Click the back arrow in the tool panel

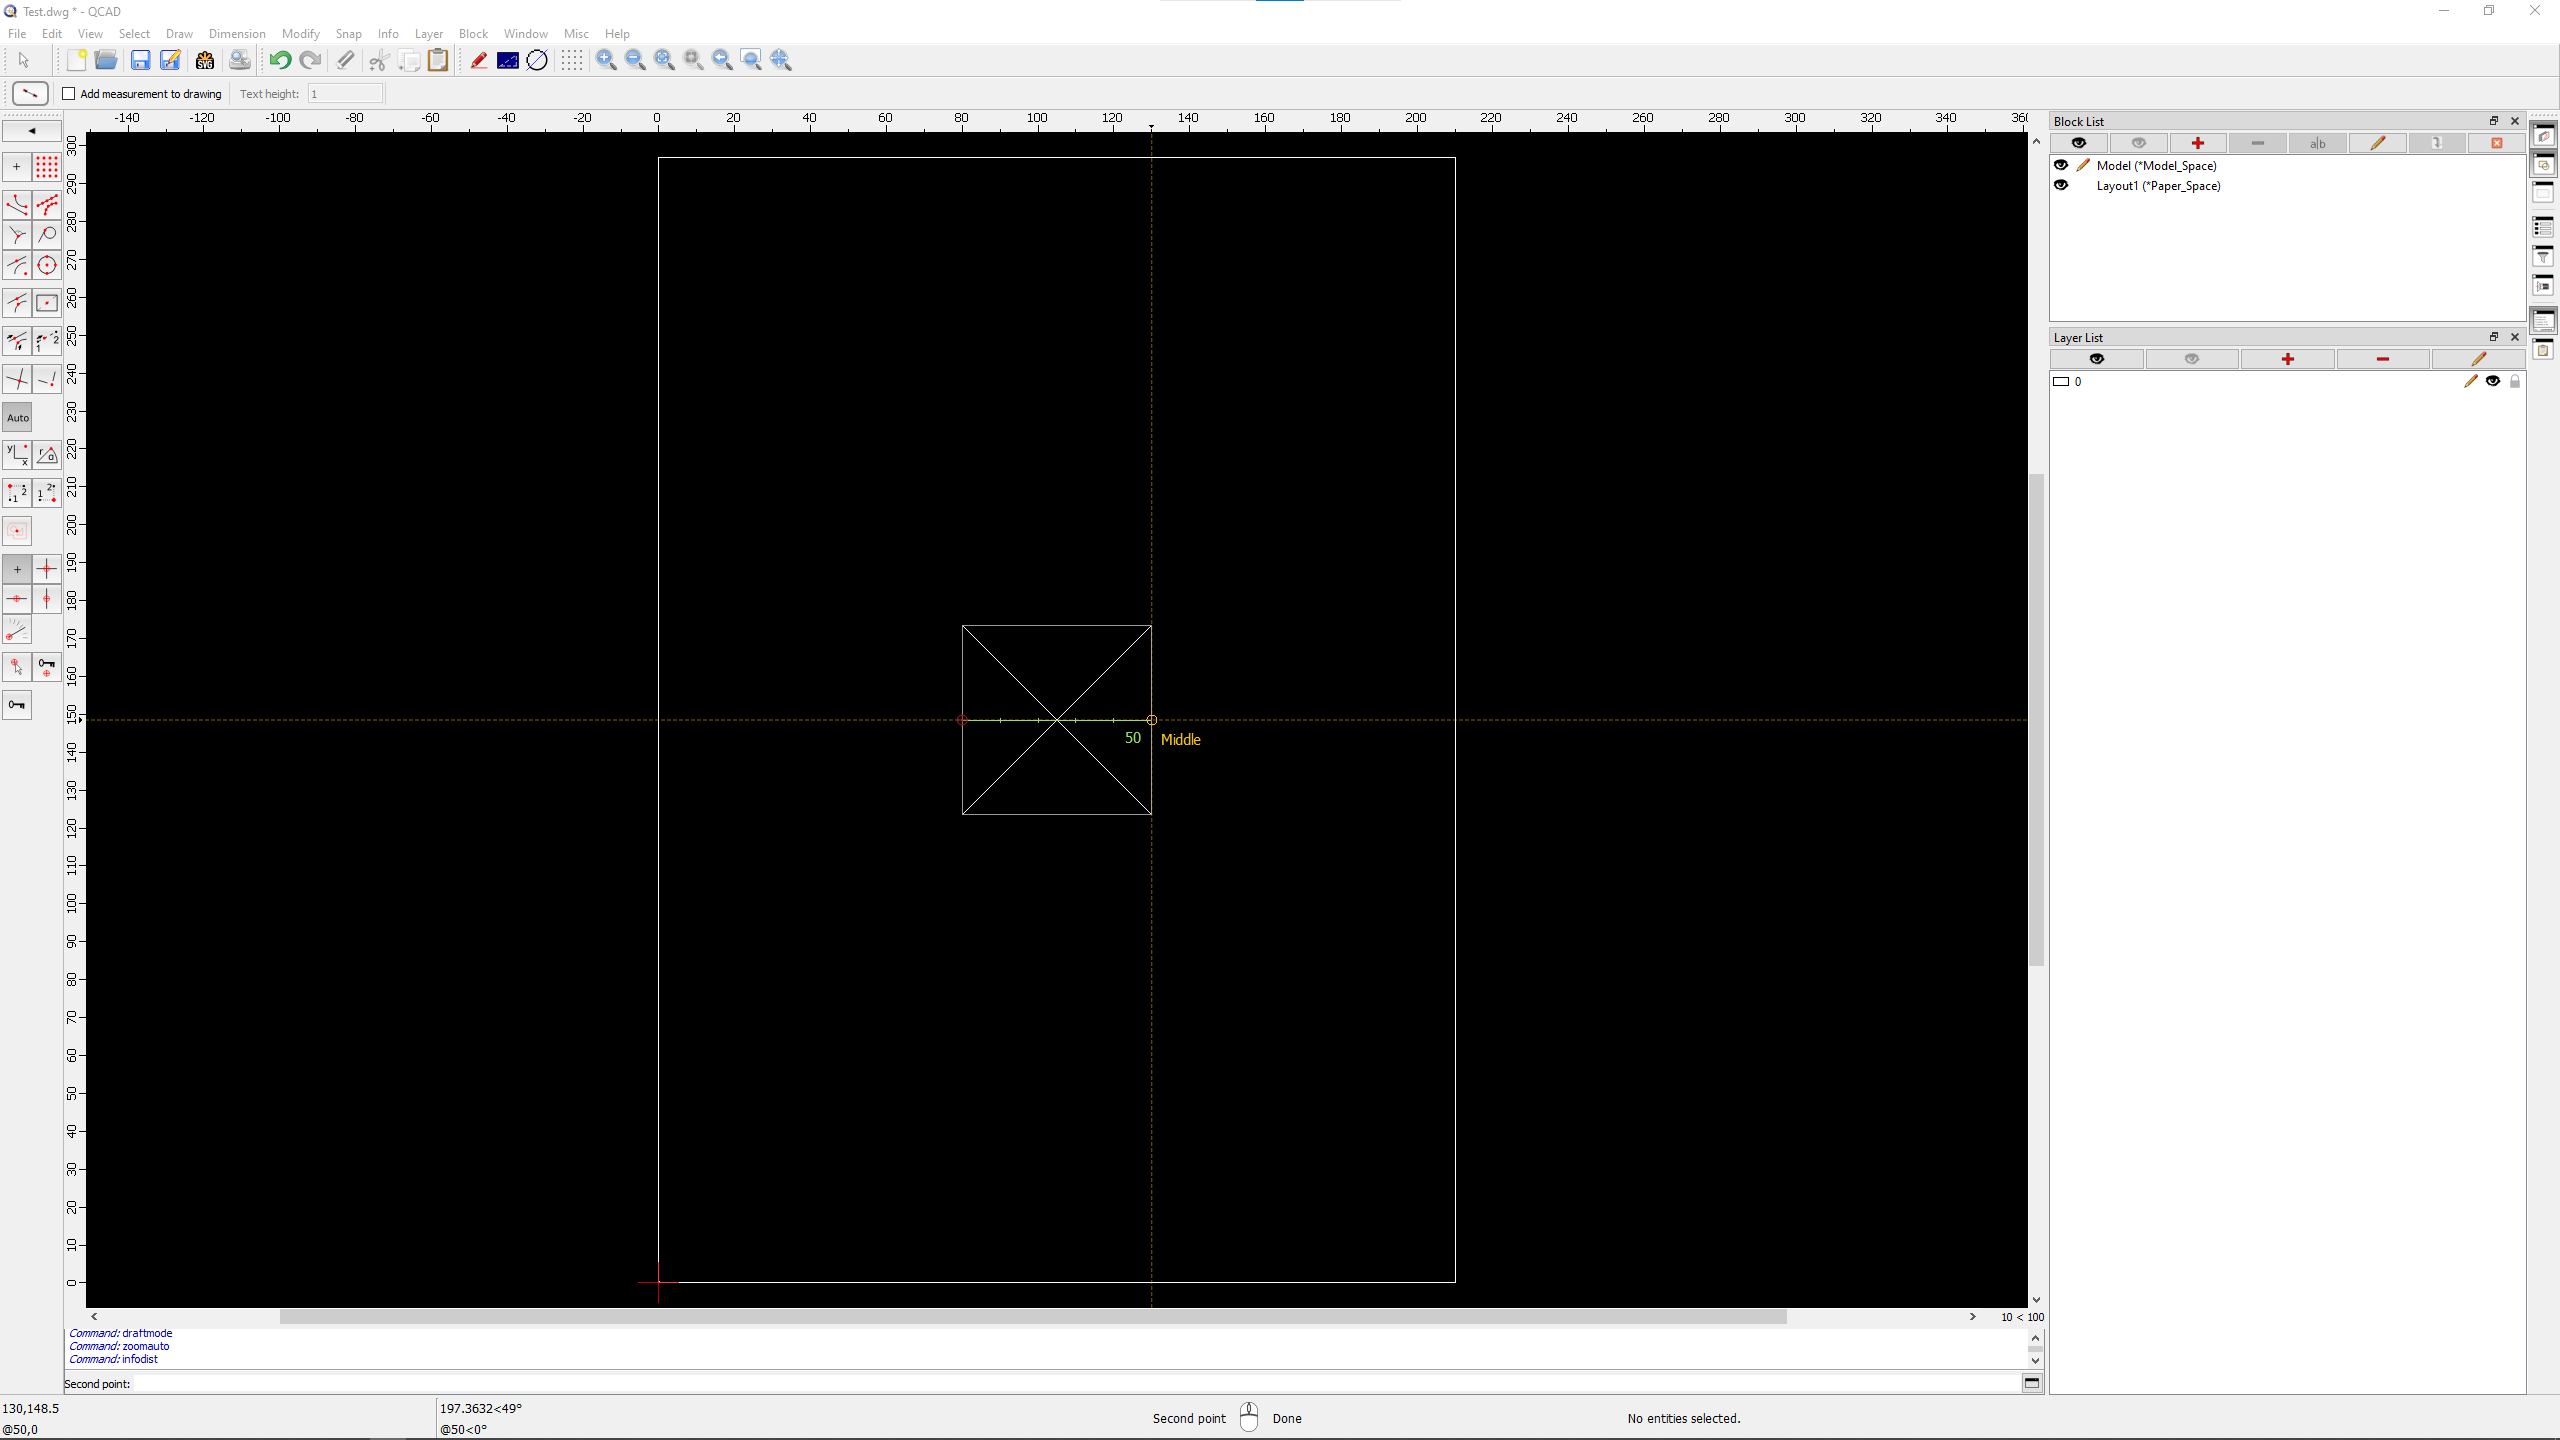coord(32,130)
